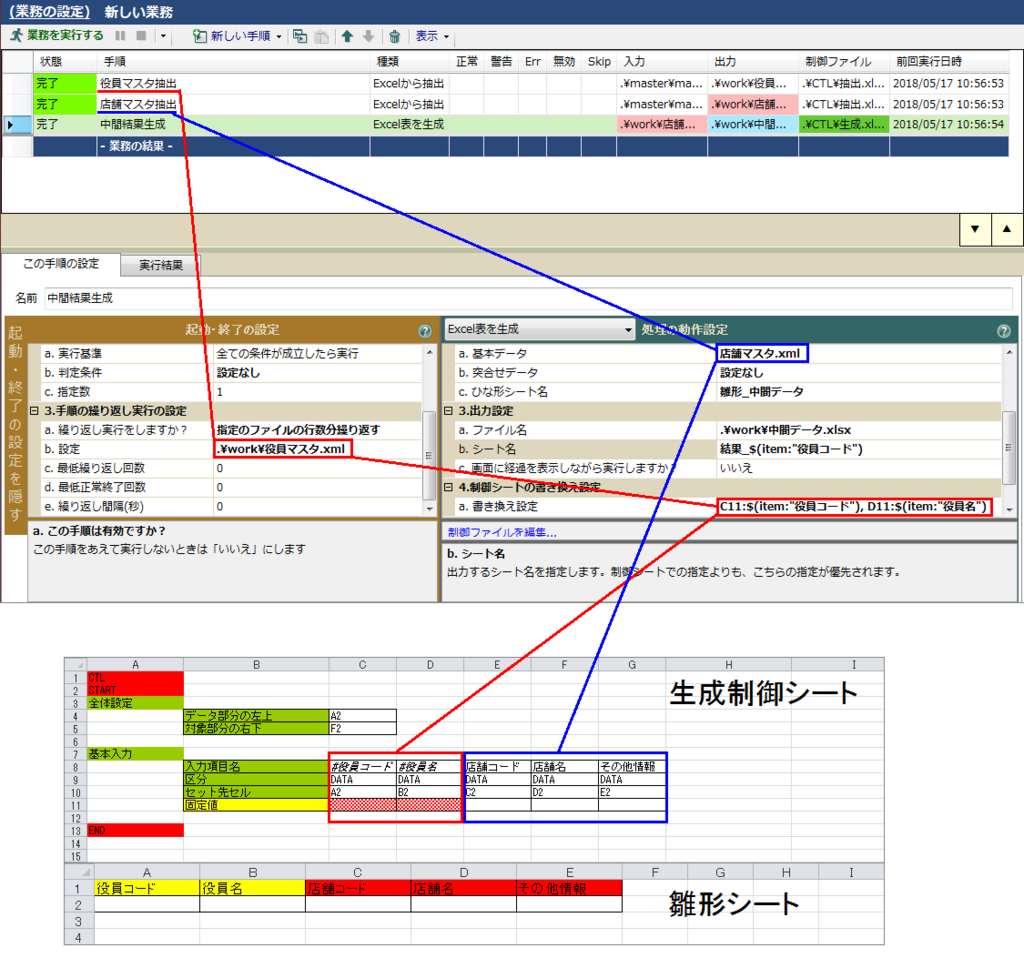Click the (業務の設定) title link
Image resolution: width=1024 pixels, height=978 pixels.
tap(50, 12)
